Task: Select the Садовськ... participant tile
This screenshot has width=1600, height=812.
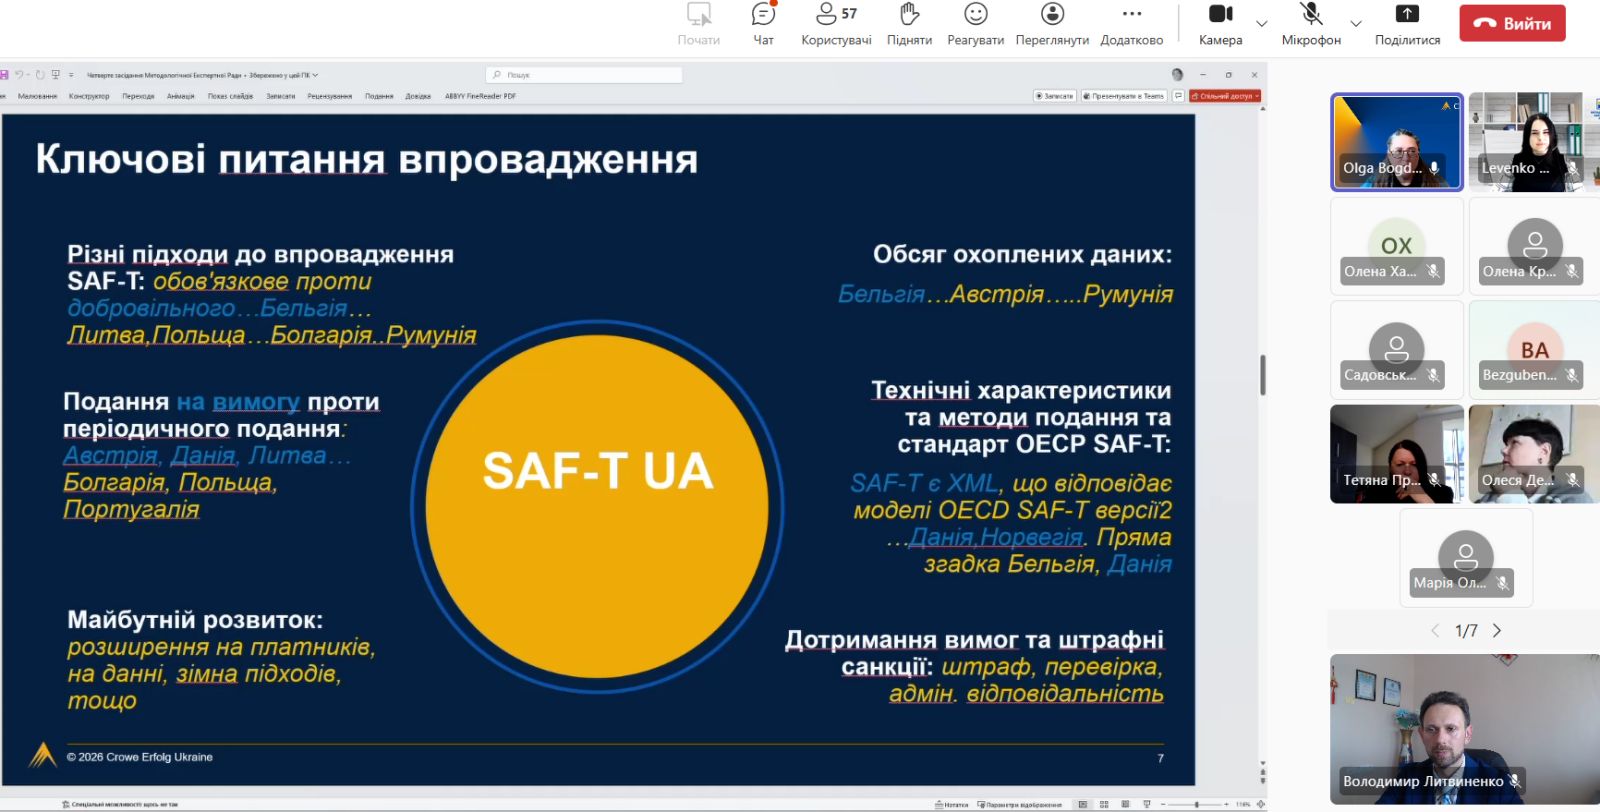Action: (x=1396, y=350)
